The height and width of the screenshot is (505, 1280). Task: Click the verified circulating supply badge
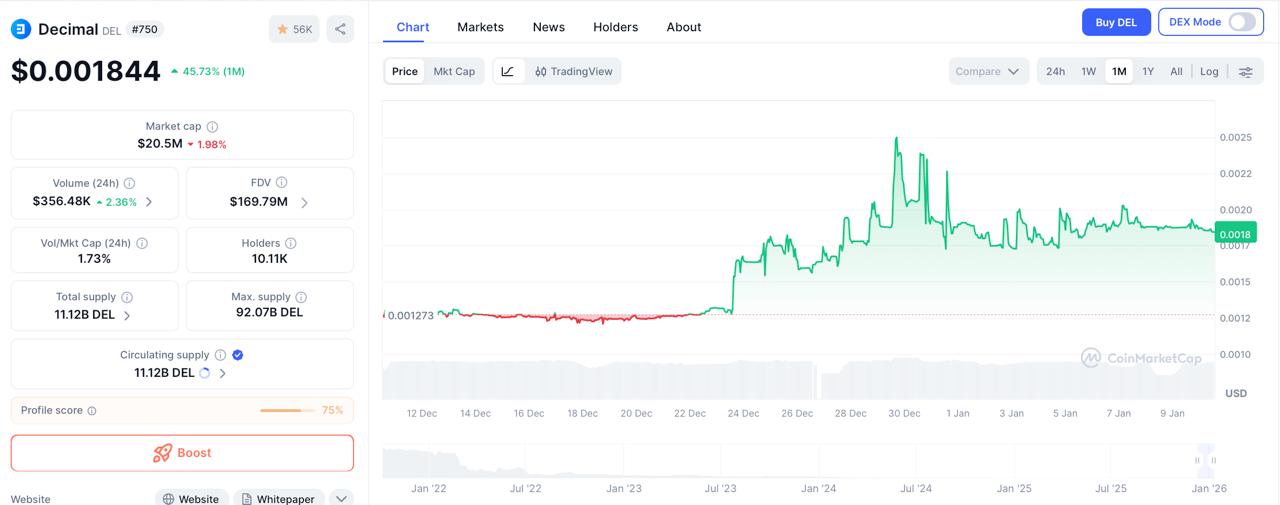tap(237, 355)
